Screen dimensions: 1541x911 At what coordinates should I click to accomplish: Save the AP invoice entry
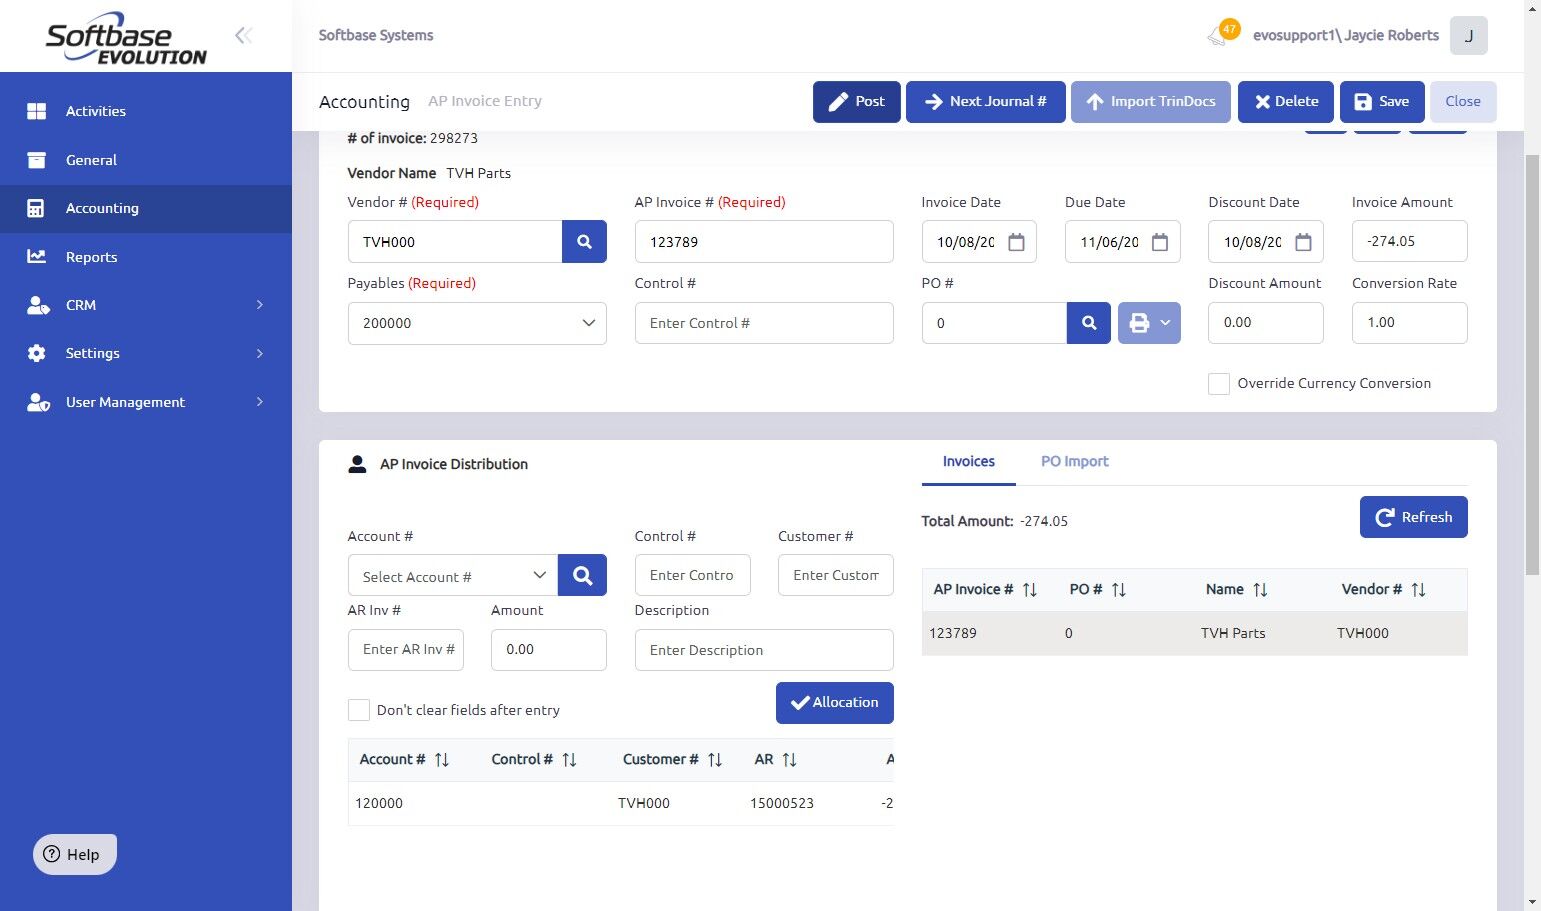tap(1382, 102)
